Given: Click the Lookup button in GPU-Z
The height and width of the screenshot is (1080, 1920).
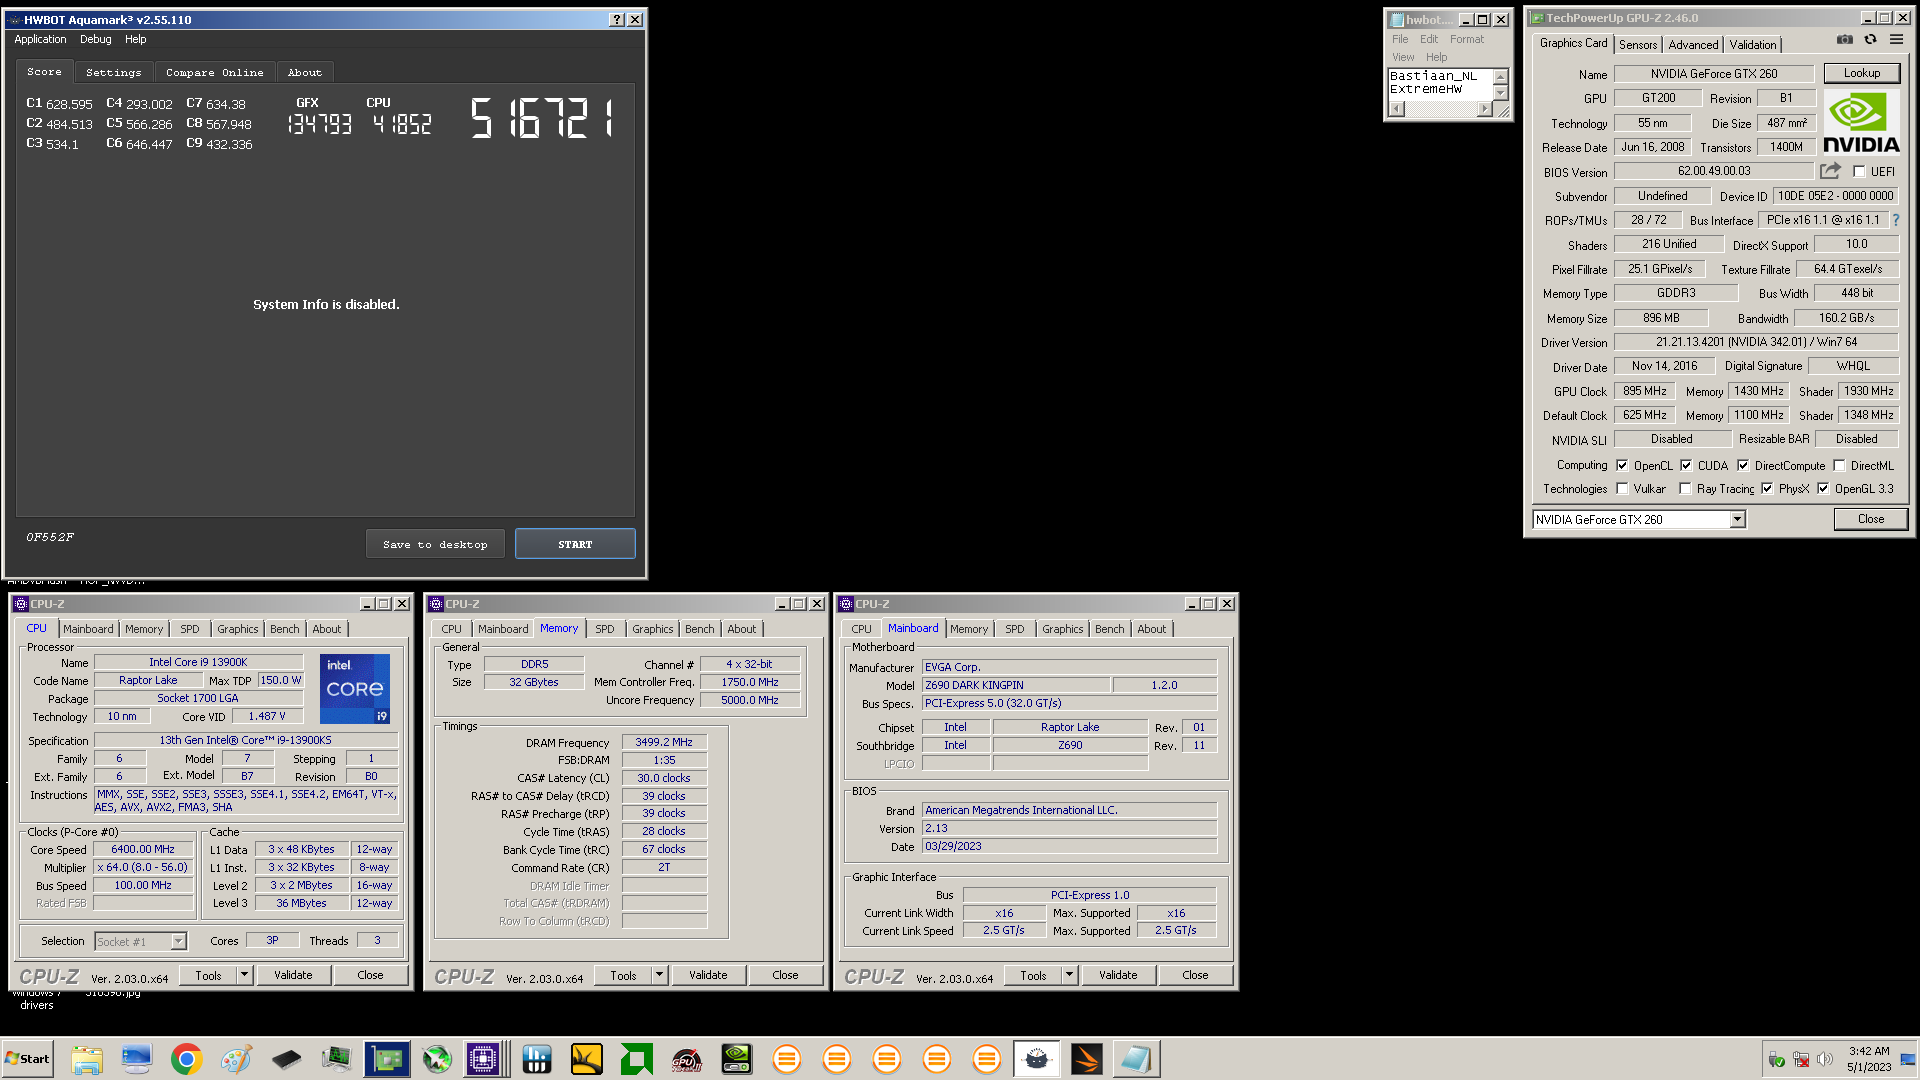Looking at the screenshot, I should click(1862, 73).
